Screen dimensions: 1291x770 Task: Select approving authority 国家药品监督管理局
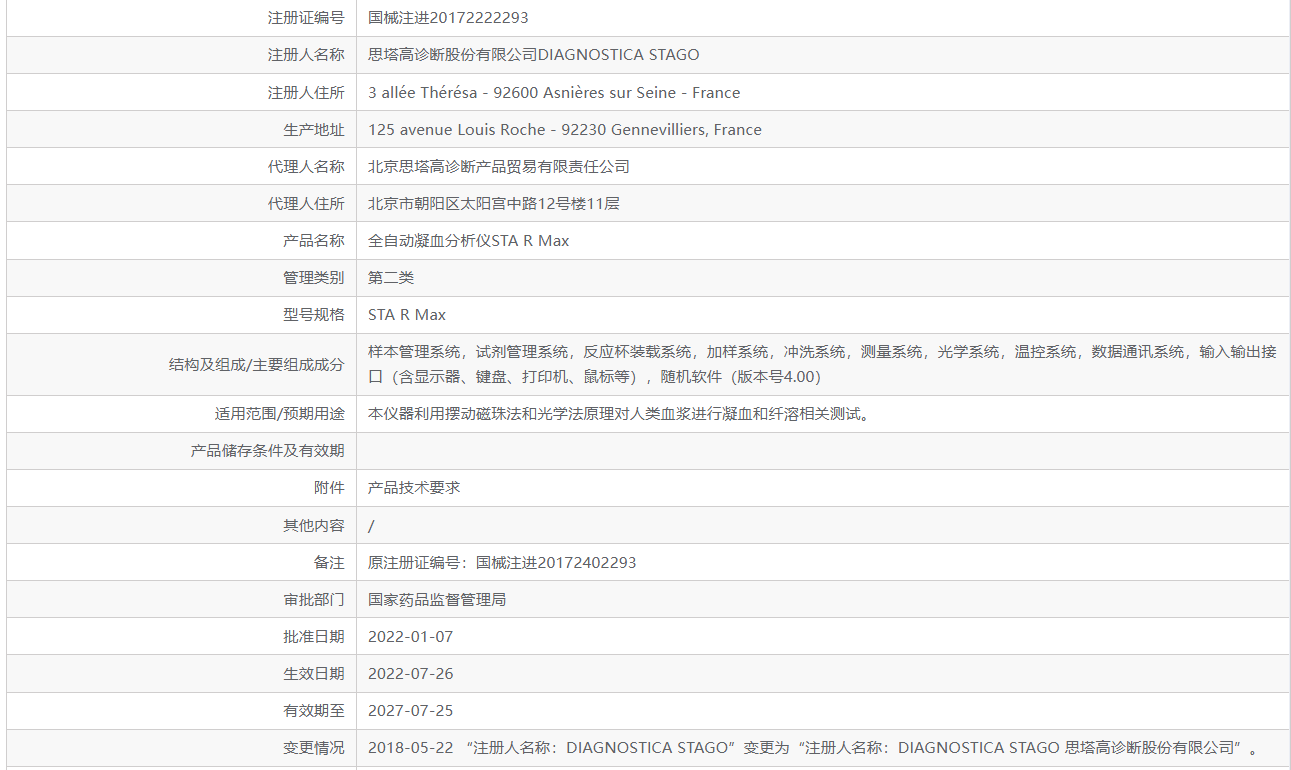click(437, 599)
